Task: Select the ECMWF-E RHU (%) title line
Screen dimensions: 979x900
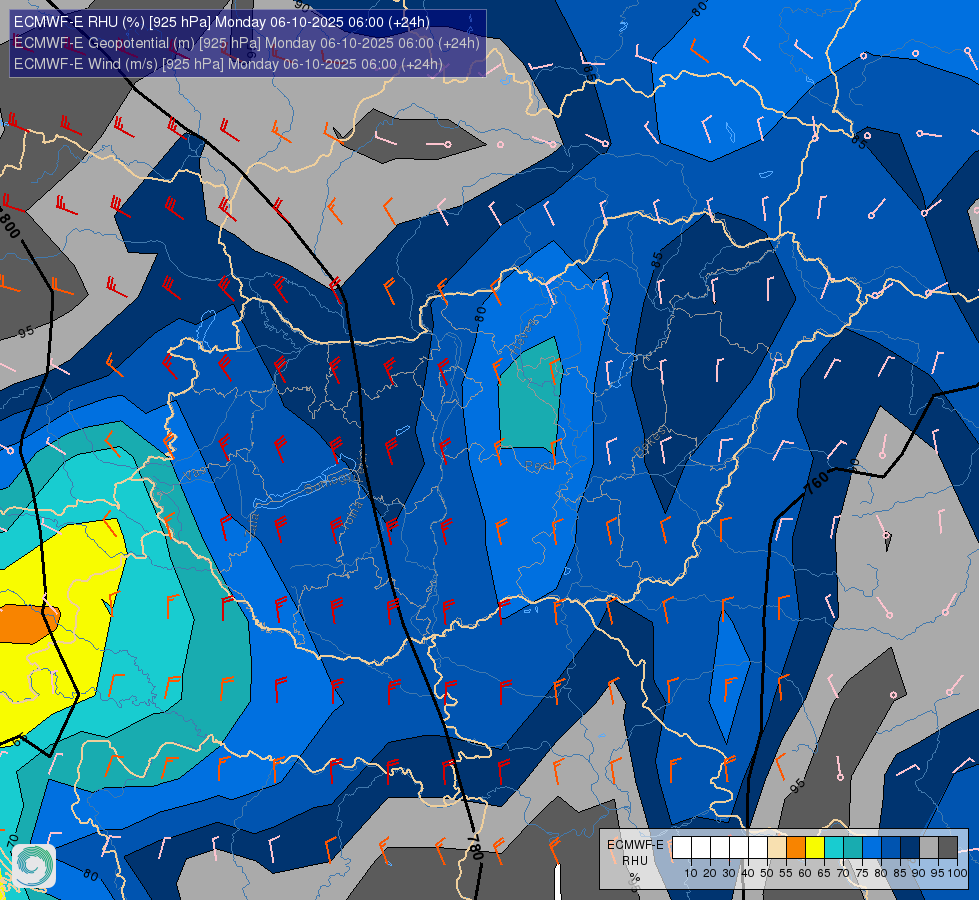Action: click(x=222, y=22)
